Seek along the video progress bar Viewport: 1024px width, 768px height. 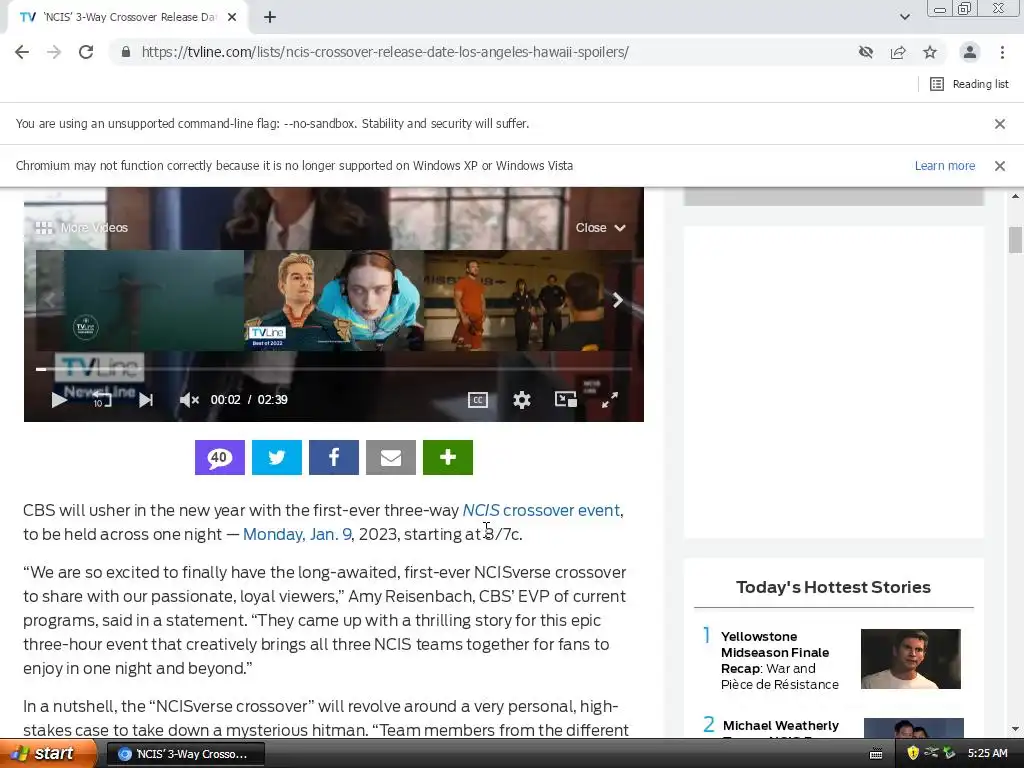[334, 369]
